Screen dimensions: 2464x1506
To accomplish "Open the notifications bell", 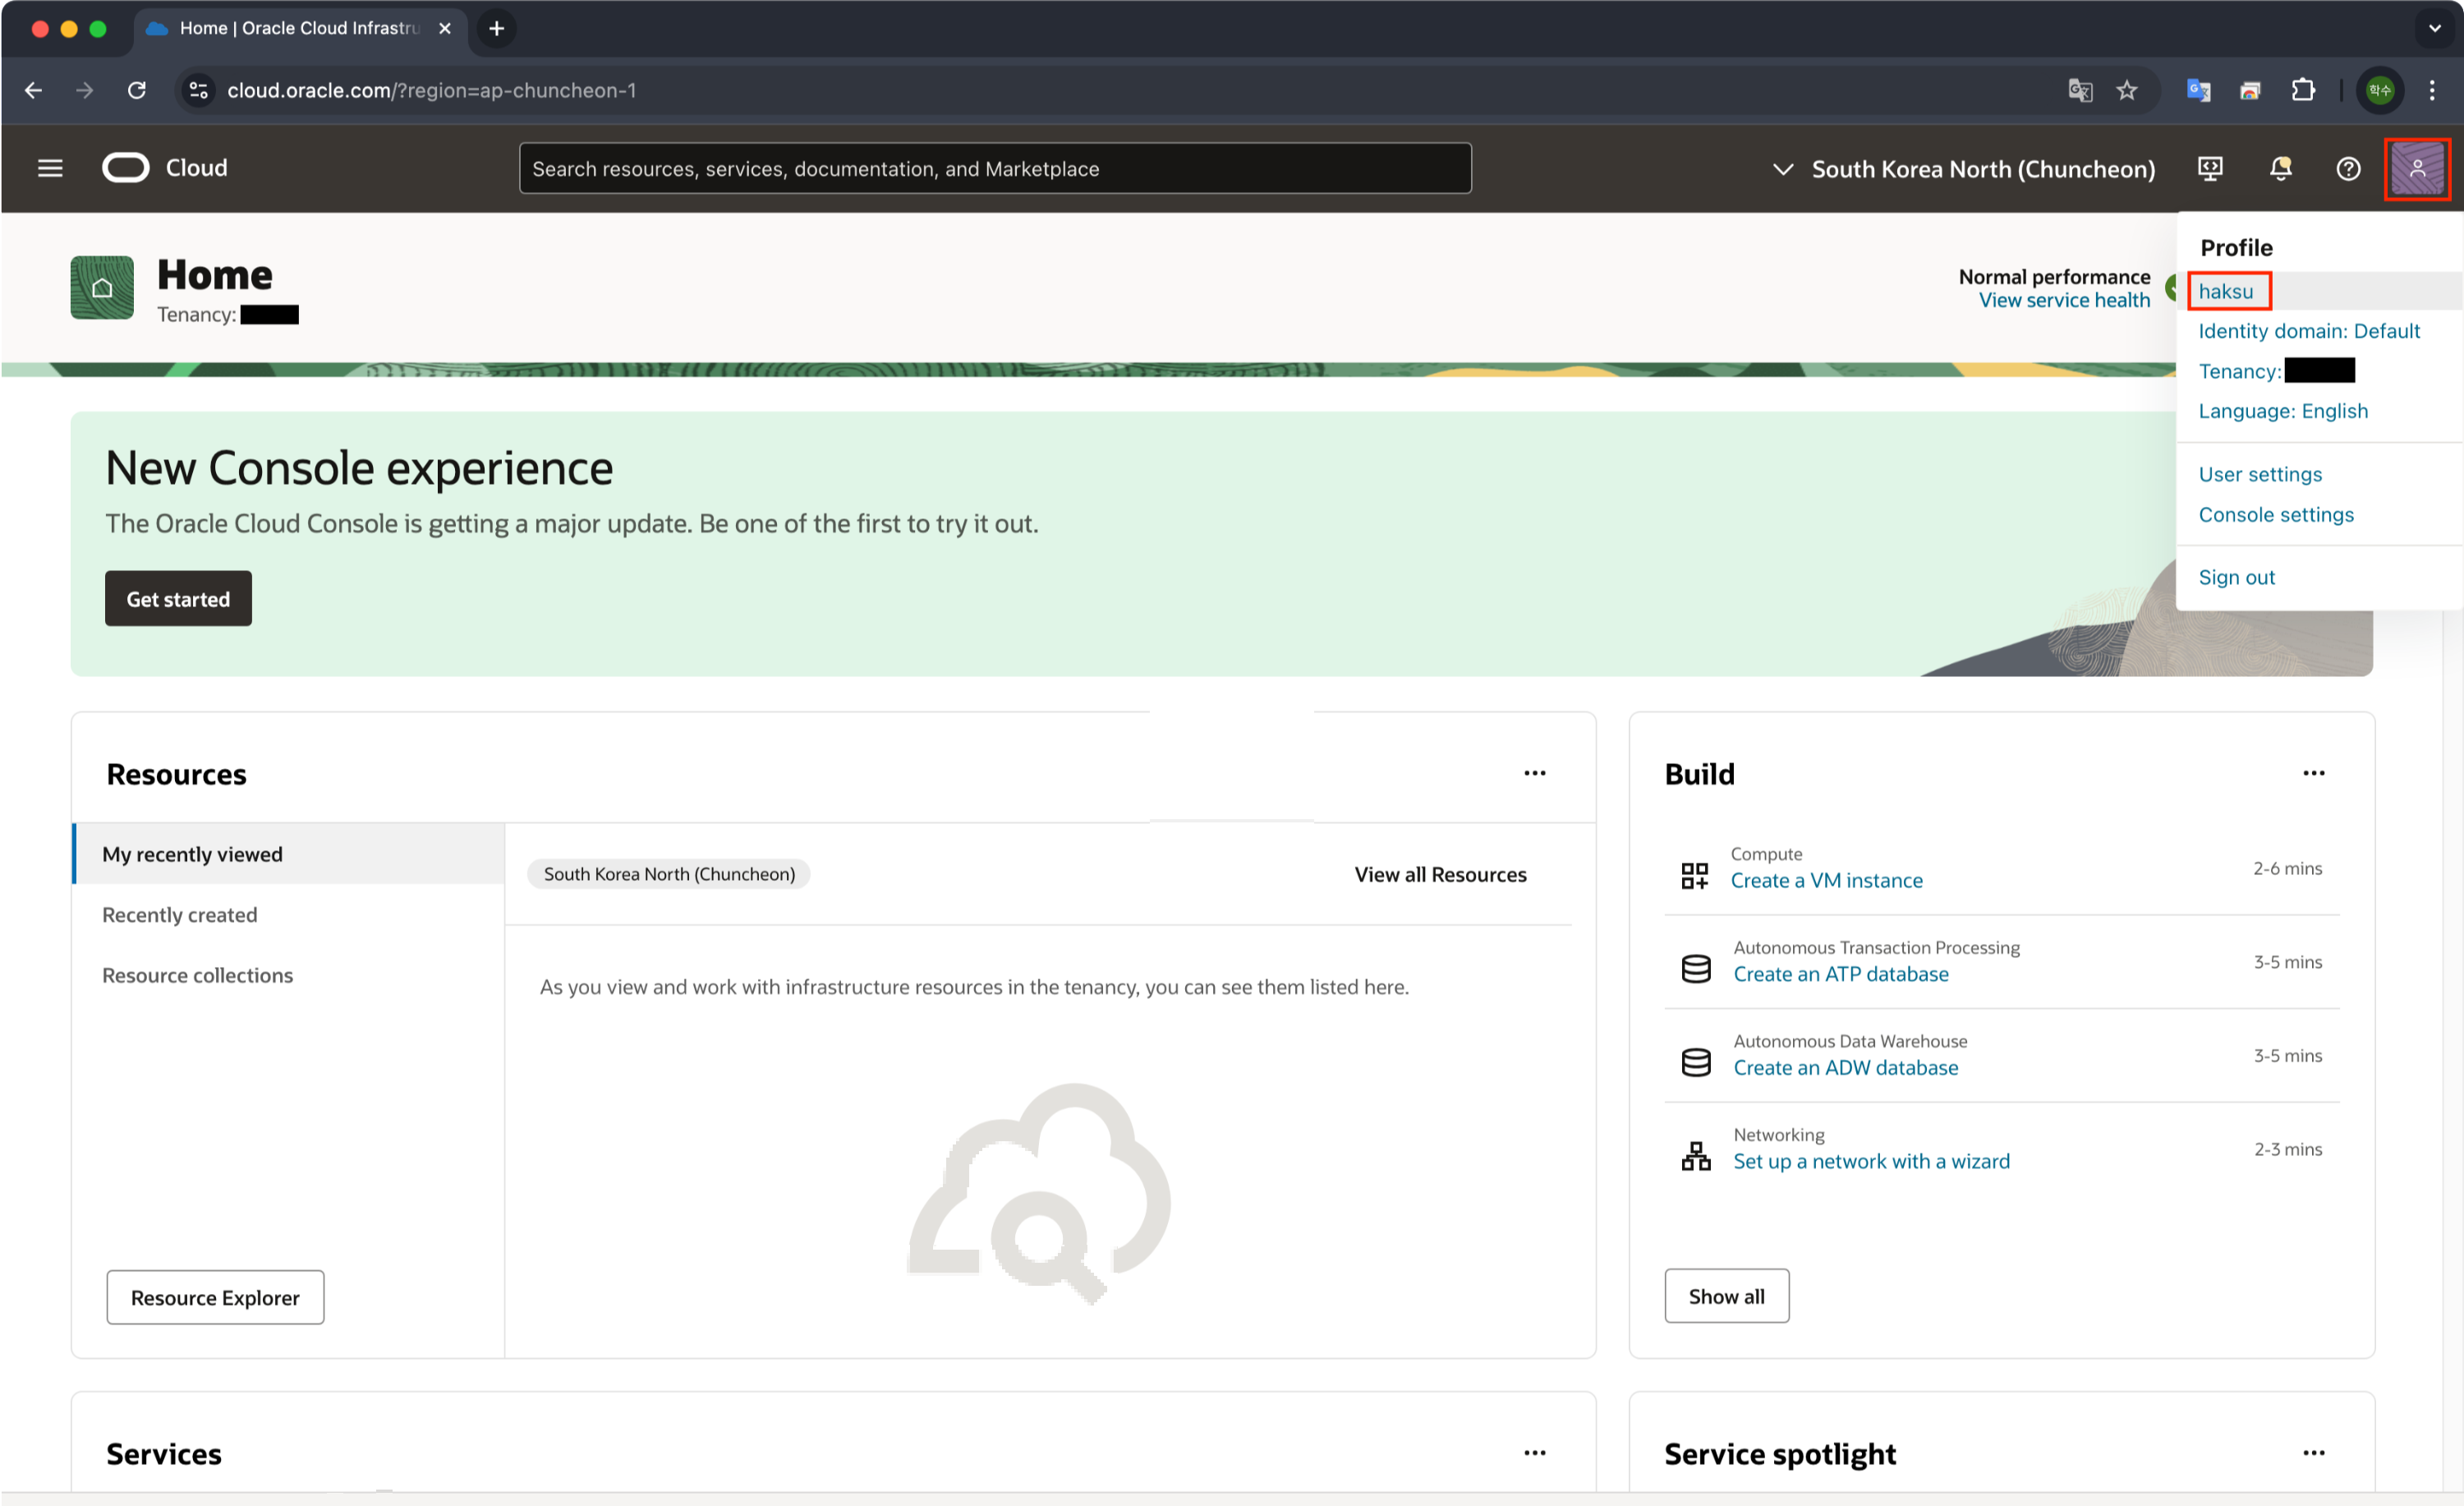I will coord(2280,168).
